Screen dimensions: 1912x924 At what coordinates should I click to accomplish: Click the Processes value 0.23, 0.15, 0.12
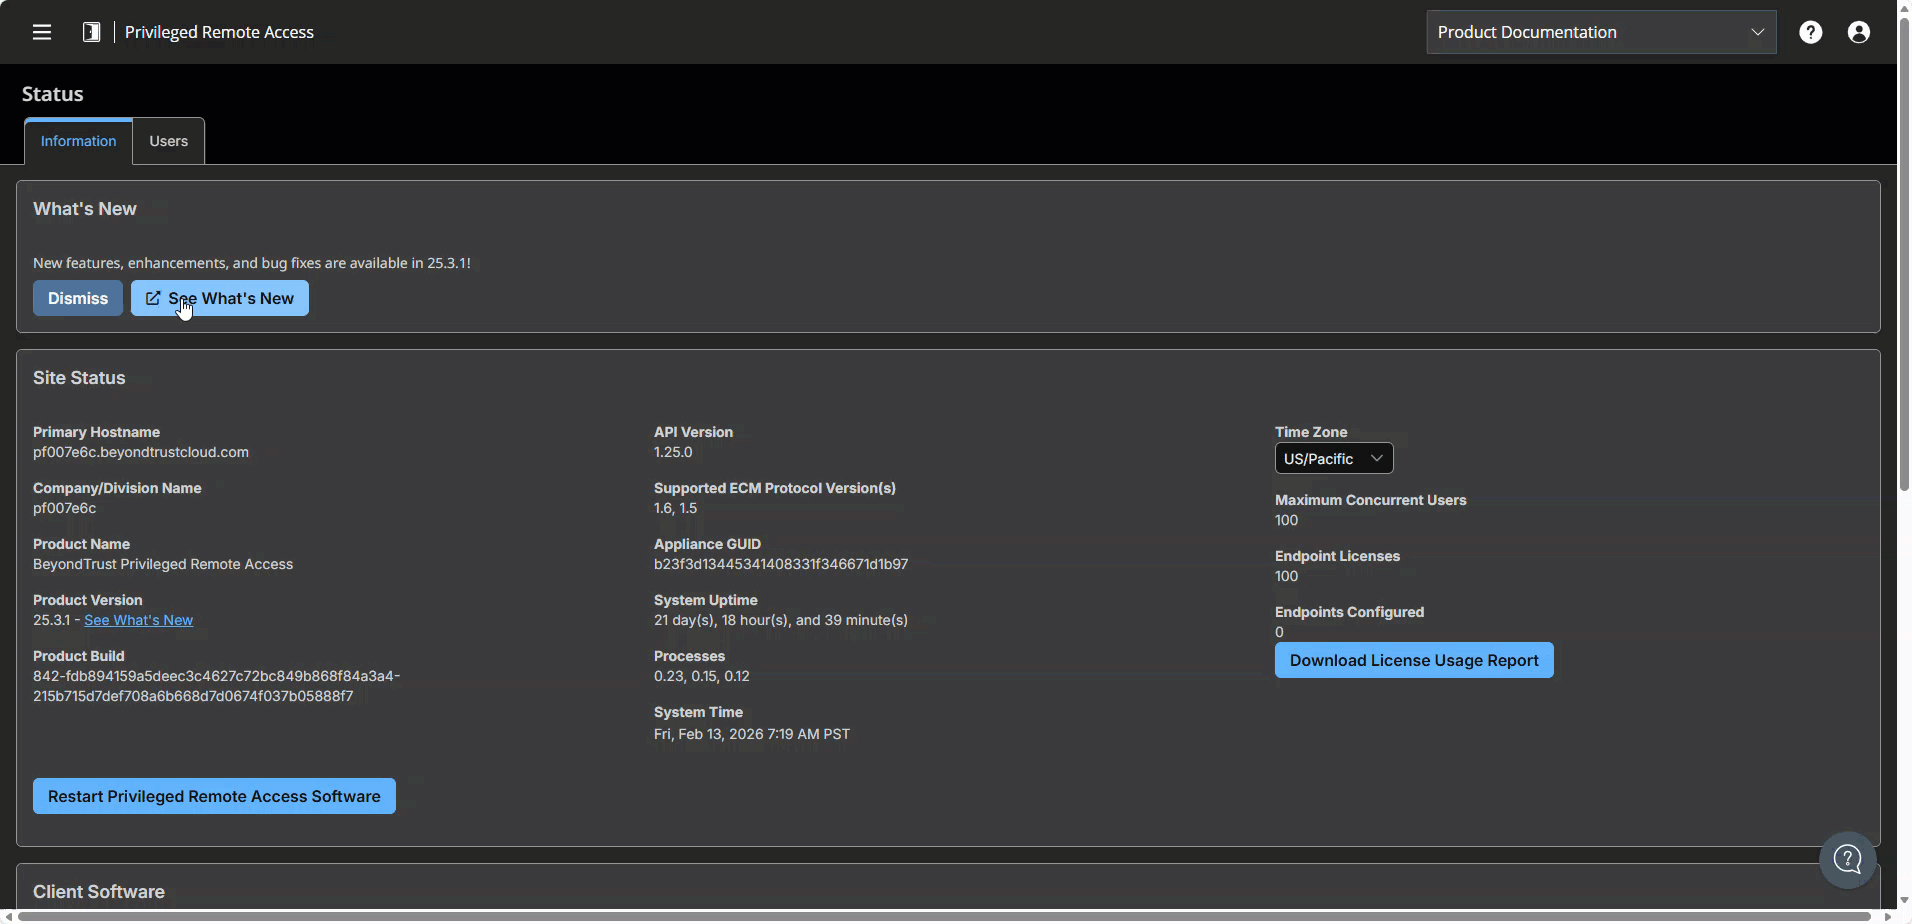pos(702,676)
